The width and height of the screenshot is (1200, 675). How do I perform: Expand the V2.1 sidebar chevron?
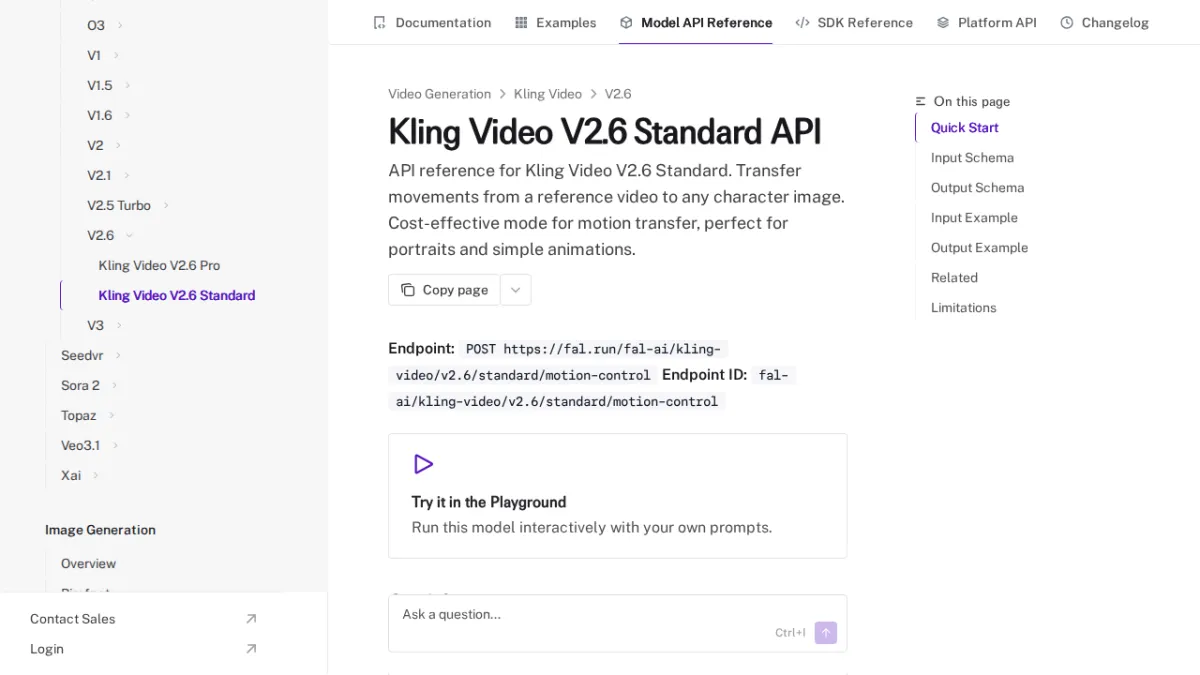pos(127,175)
